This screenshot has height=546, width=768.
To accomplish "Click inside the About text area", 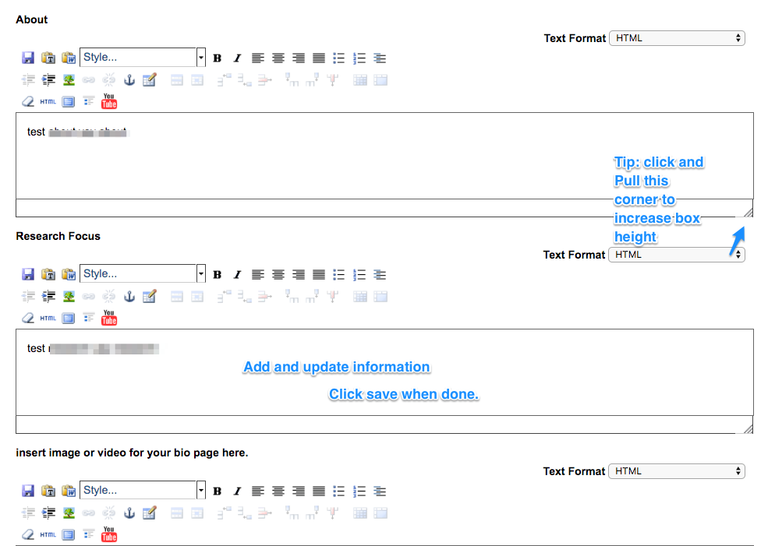I will (x=300, y=160).
